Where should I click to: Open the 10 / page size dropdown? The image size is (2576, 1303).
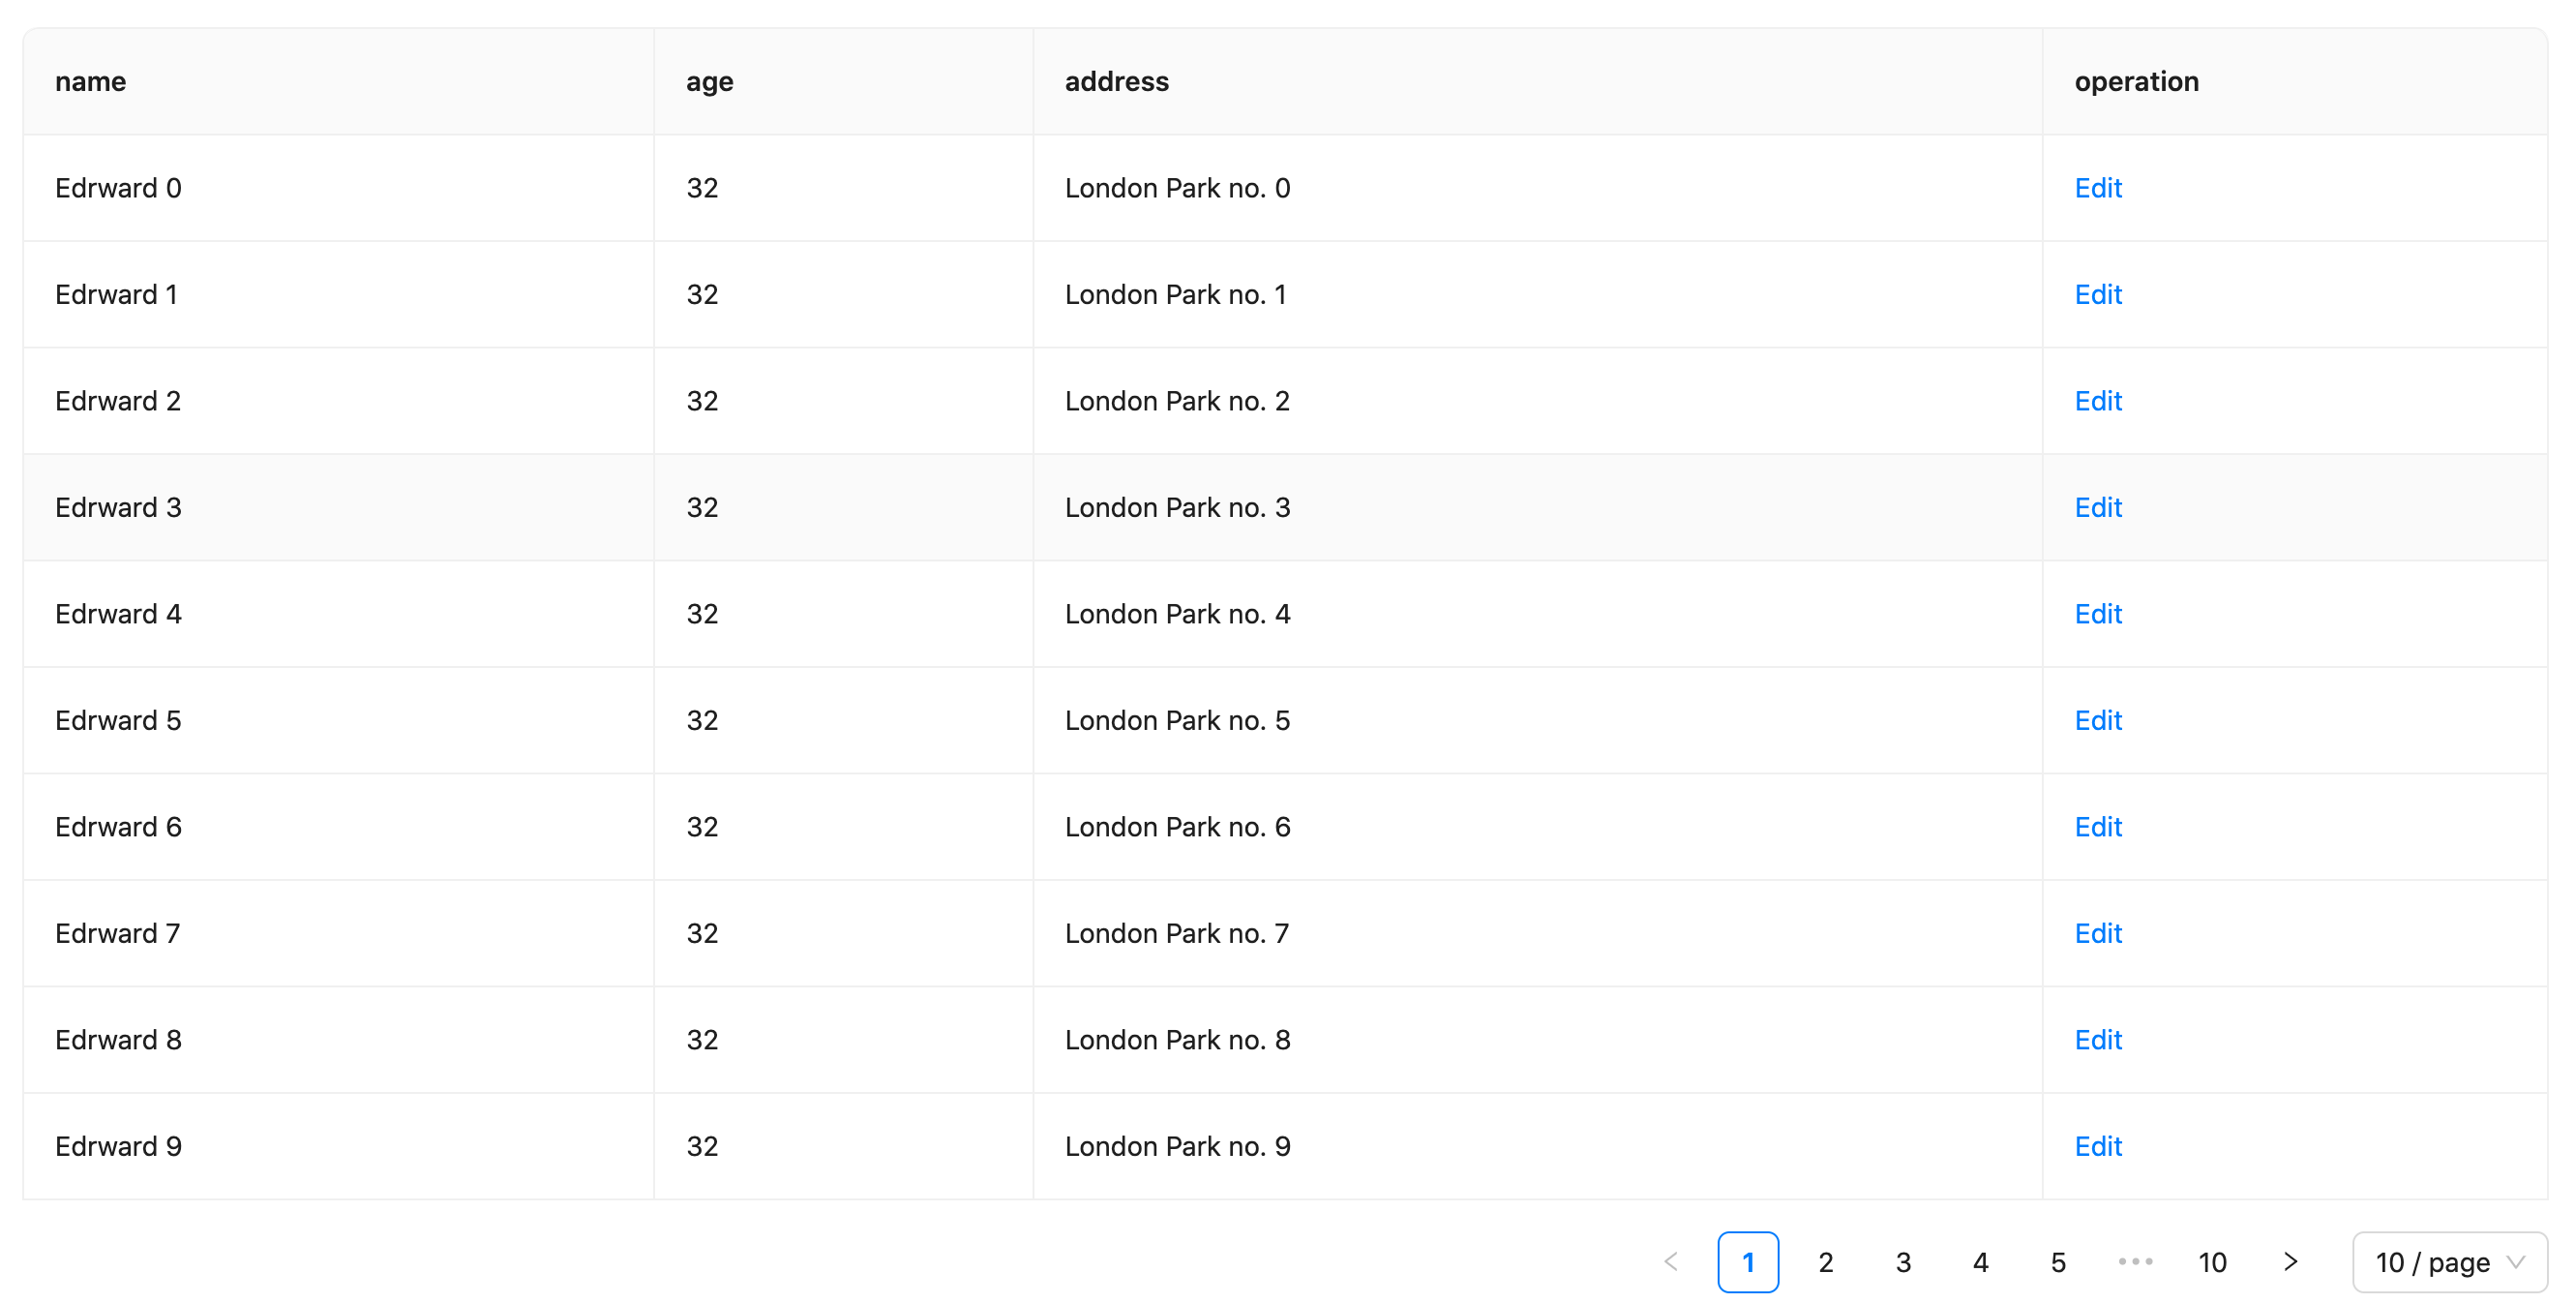(x=2449, y=1261)
